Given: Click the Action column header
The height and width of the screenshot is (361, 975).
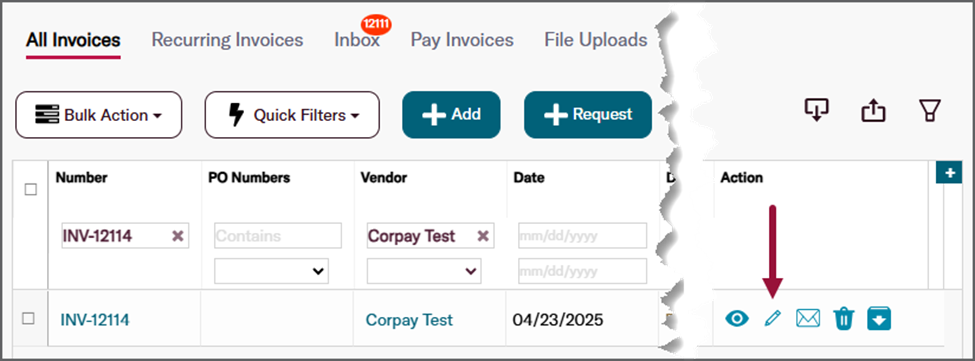Looking at the screenshot, I should coord(742,178).
